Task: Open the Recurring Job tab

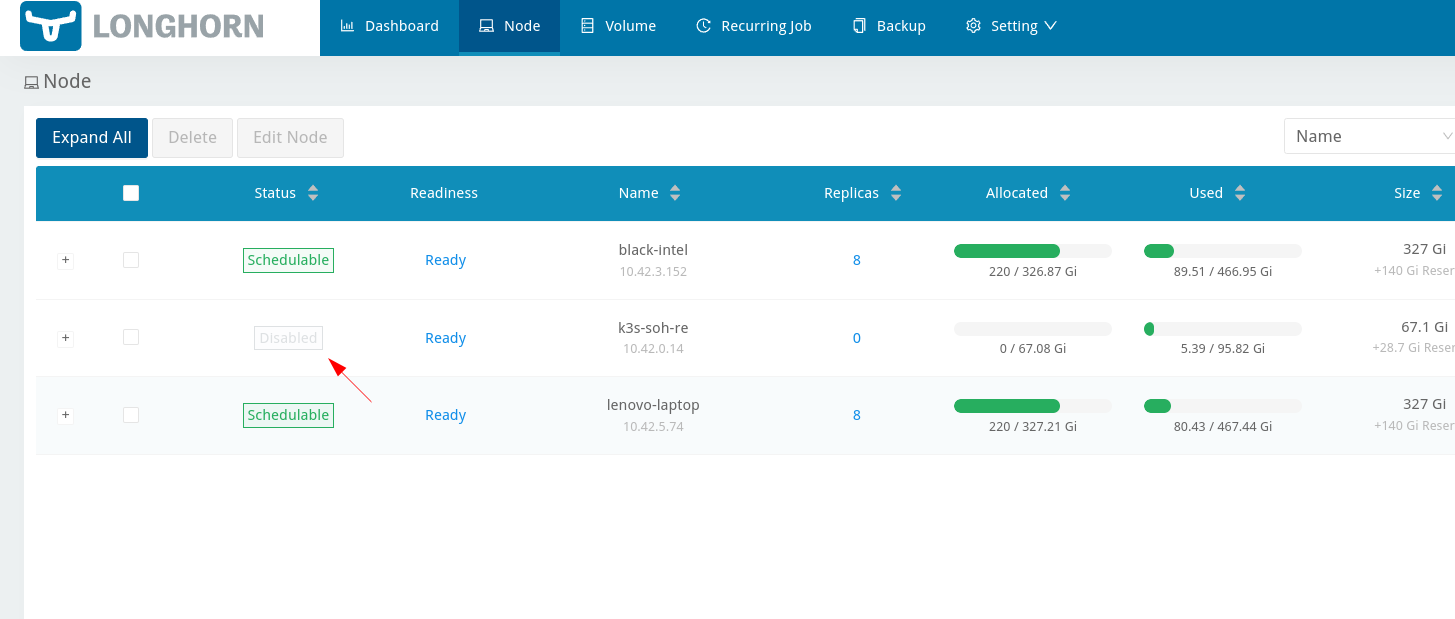Action: pos(754,26)
